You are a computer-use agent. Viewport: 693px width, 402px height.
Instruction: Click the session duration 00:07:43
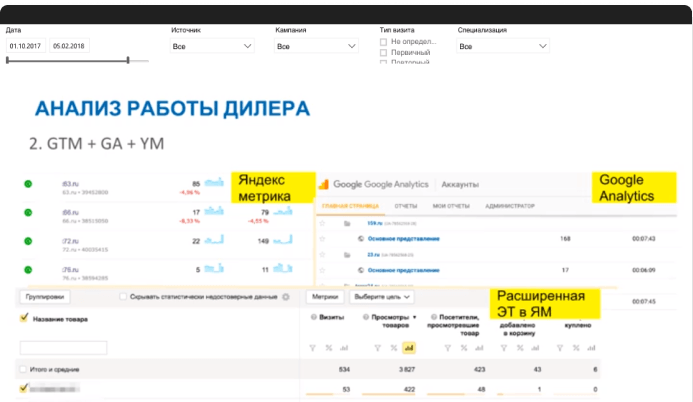[644, 239]
